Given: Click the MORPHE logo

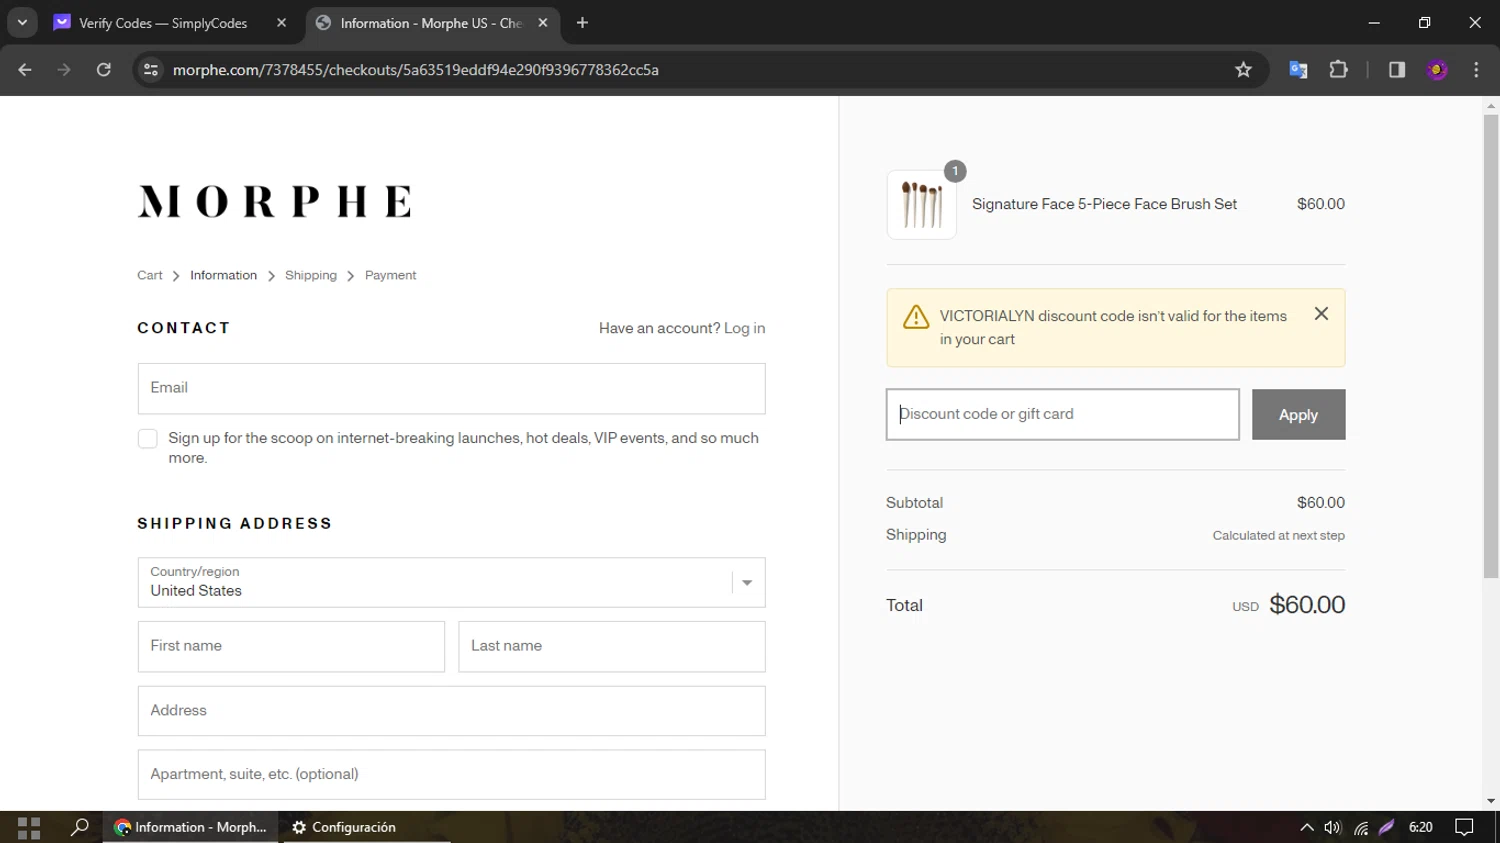Looking at the screenshot, I should click(275, 201).
